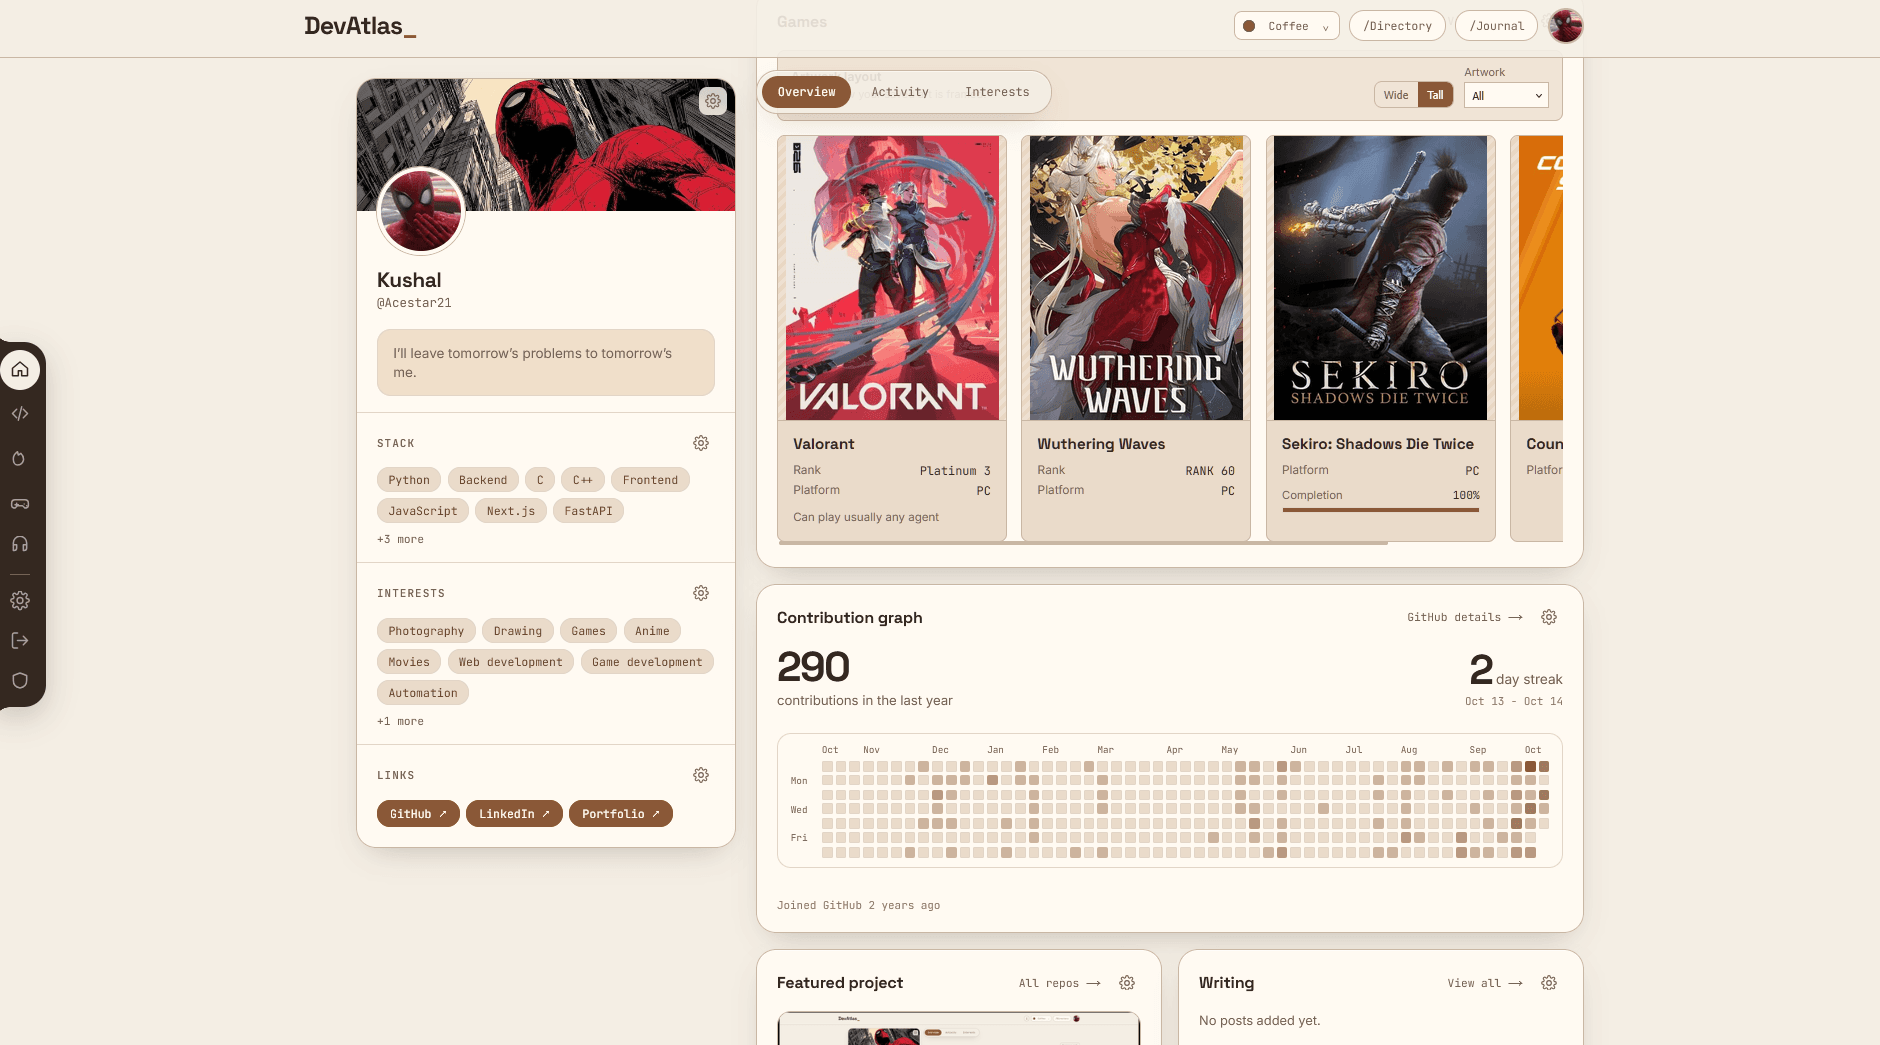The height and width of the screenshot is (1045, 1880).
Task: Switch to the Interests tab
Action: coord(997,92)
